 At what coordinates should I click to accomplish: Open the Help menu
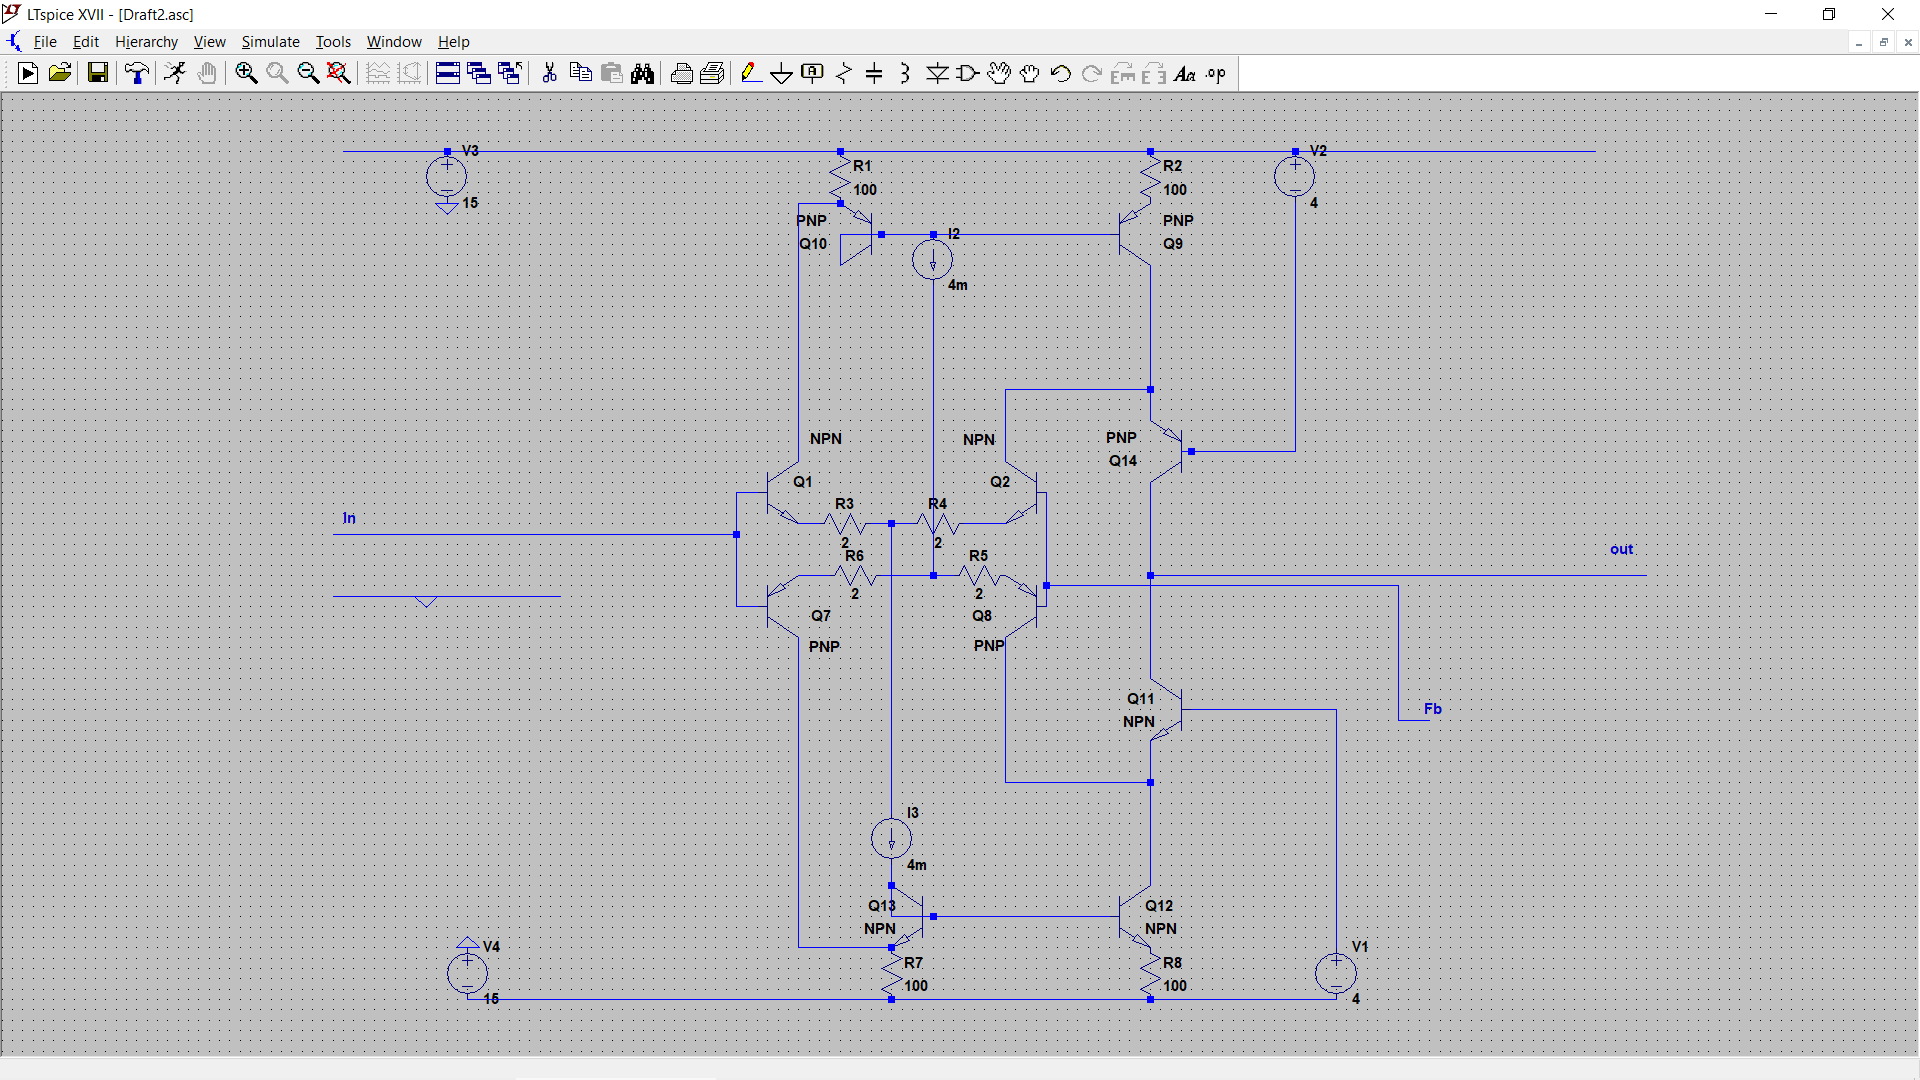tap(453, 42)
